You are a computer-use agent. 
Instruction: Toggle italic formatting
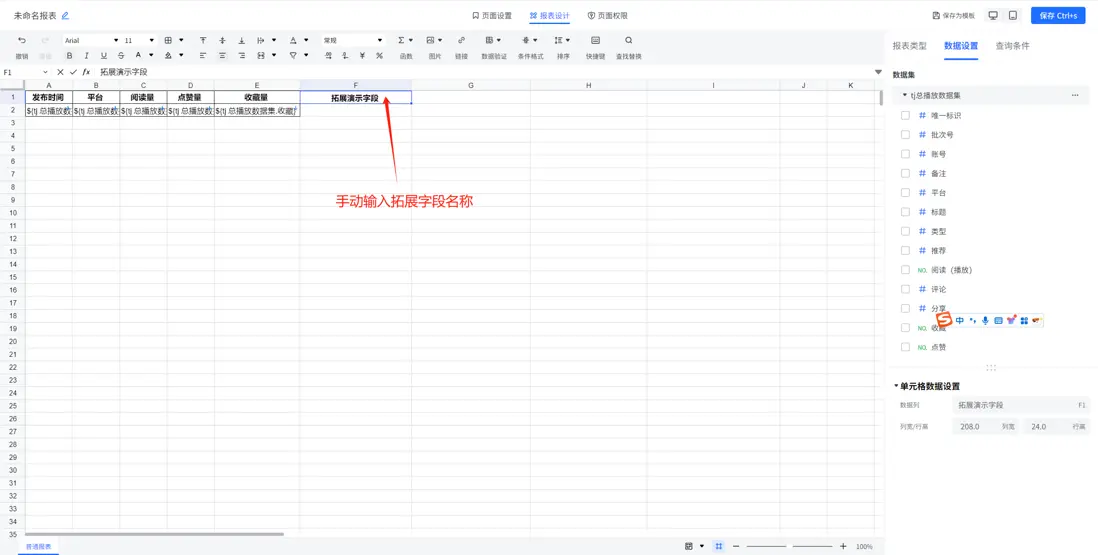pyautogui.click(x=86, y=56)
